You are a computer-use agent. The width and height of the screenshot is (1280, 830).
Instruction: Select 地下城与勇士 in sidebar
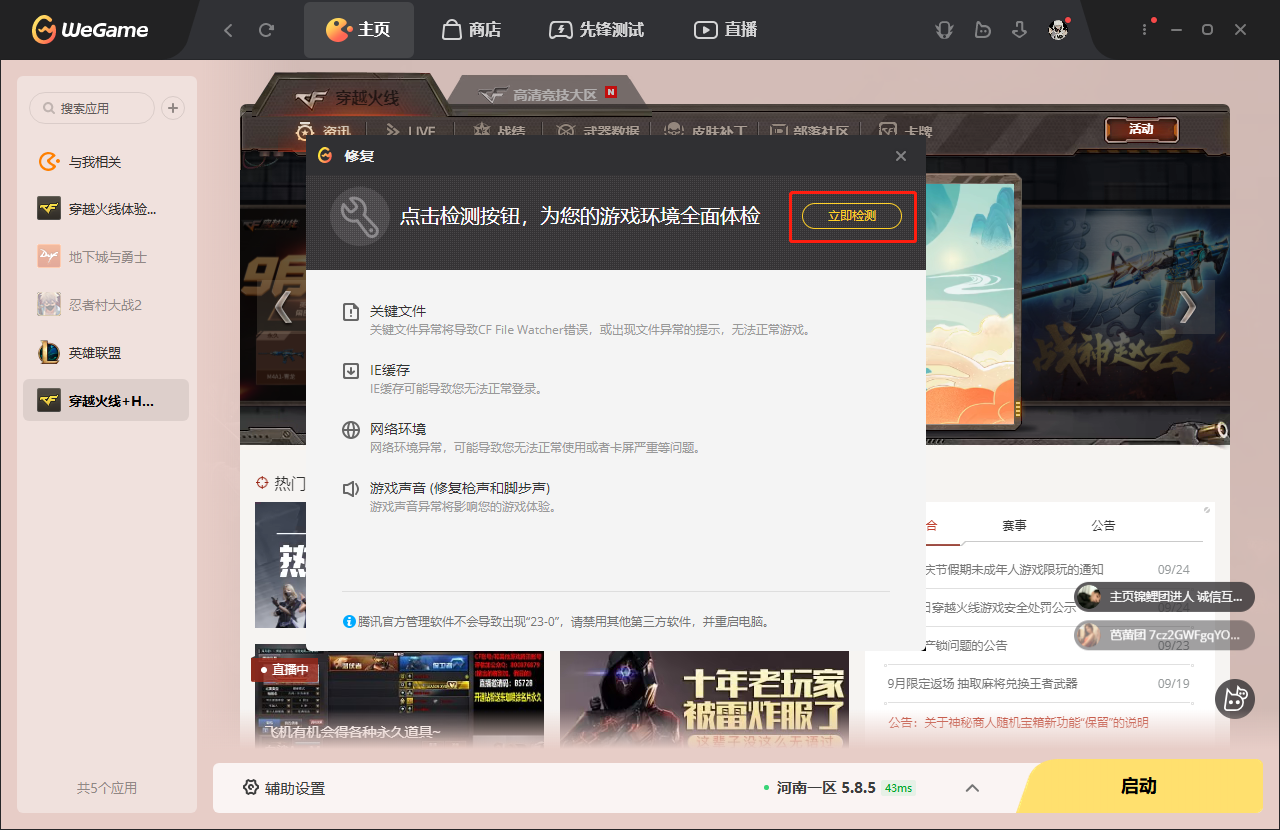point(106,257)
